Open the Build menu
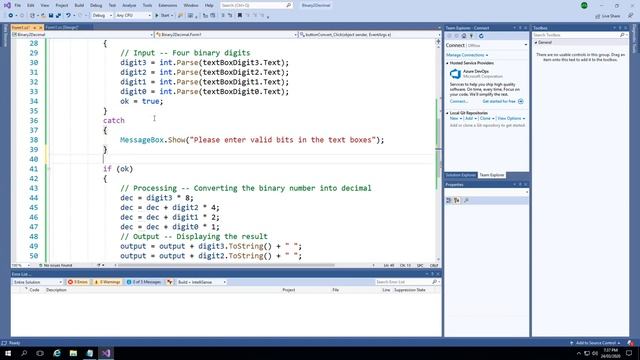This screenshot has width=640, height=360. (x=79, y=5)
